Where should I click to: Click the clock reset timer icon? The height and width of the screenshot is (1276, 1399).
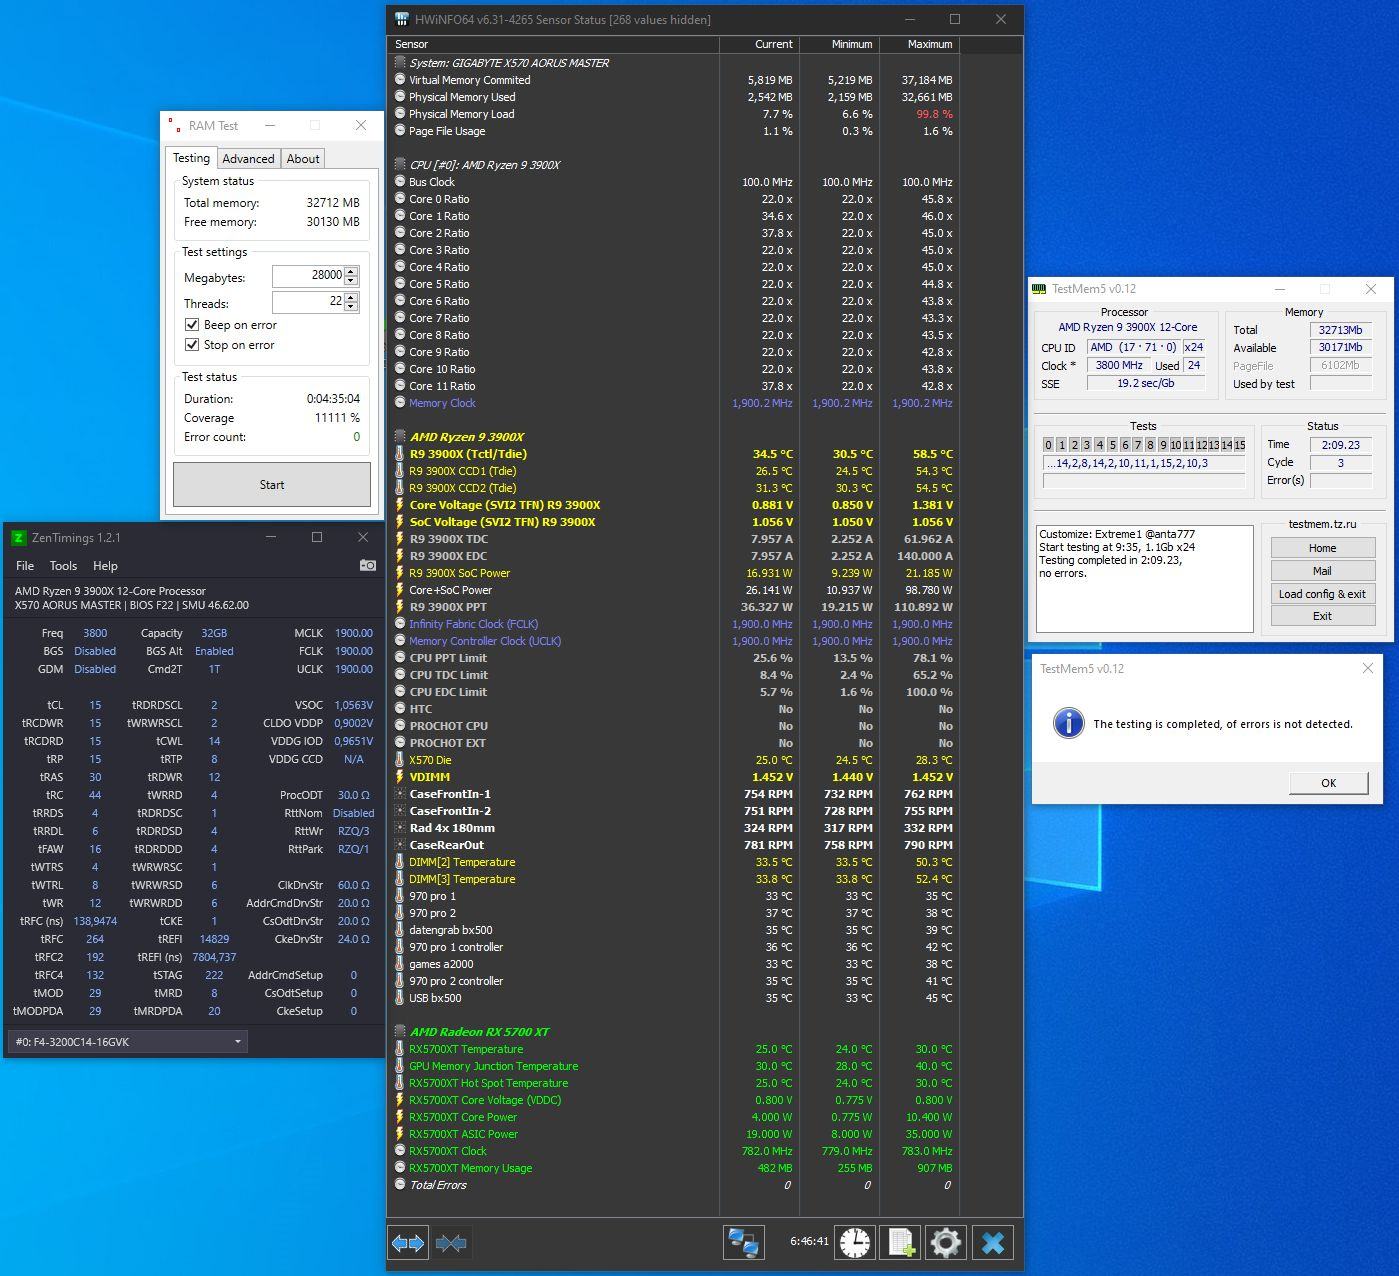point(855,1243)
